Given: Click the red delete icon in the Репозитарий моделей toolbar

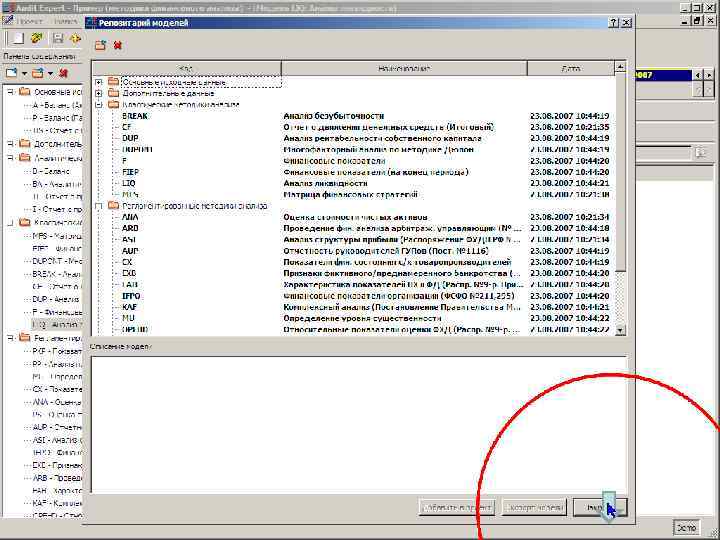Looking at the screenshot, I should pos(118,45).
